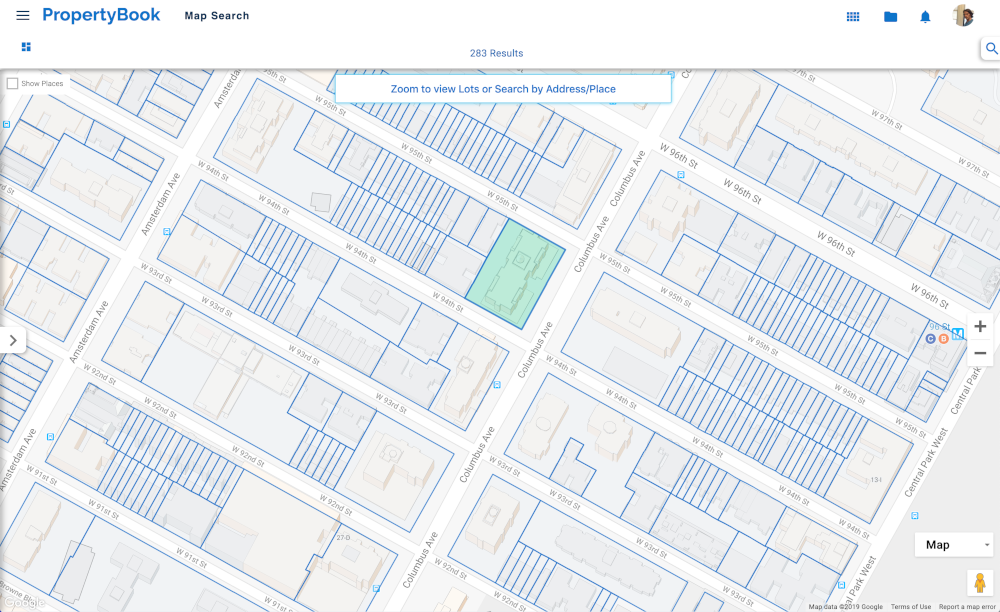Click the bus stop icon on Columbus Ave near W 91st St
The width and height of the screenshot is (1000, 612).
pyautogui.click(x=376, y=588)
